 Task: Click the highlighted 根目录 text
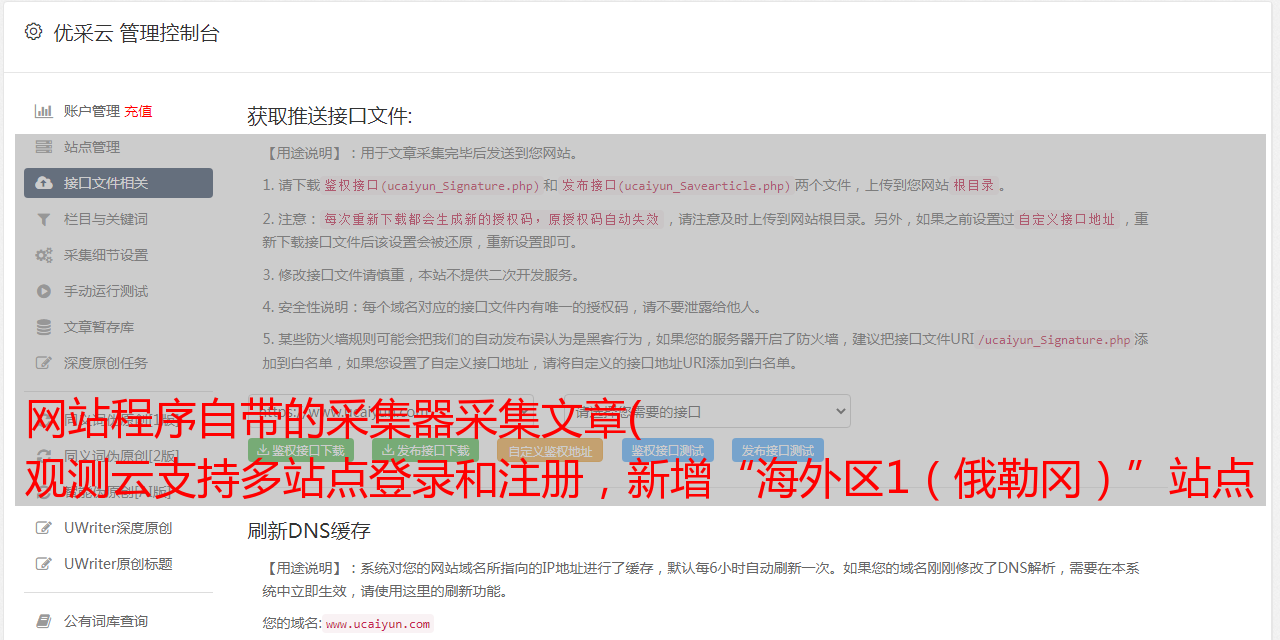pos(974,185)
